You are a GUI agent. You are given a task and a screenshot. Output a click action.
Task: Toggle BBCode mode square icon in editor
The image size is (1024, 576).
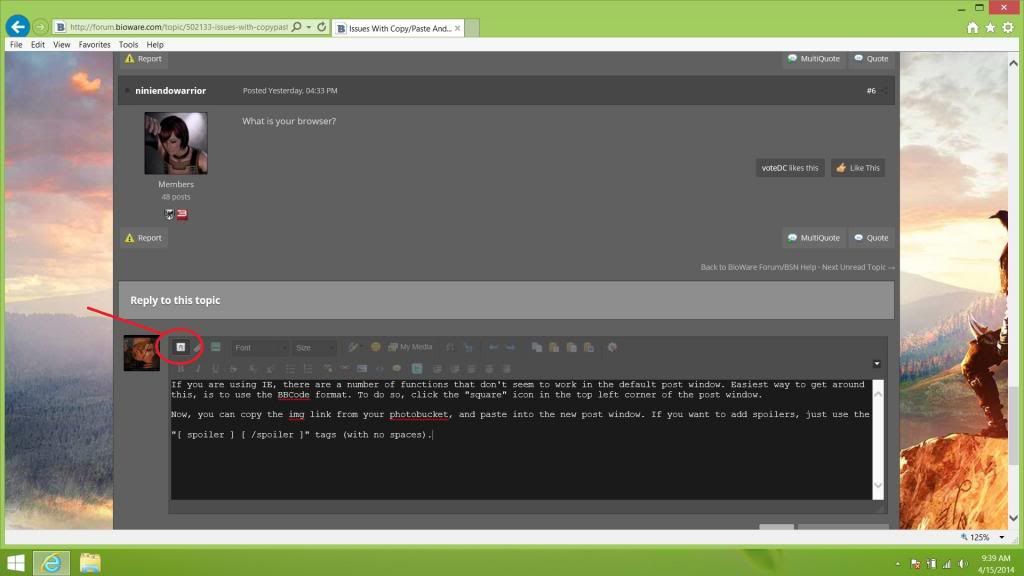pos(181,347)
